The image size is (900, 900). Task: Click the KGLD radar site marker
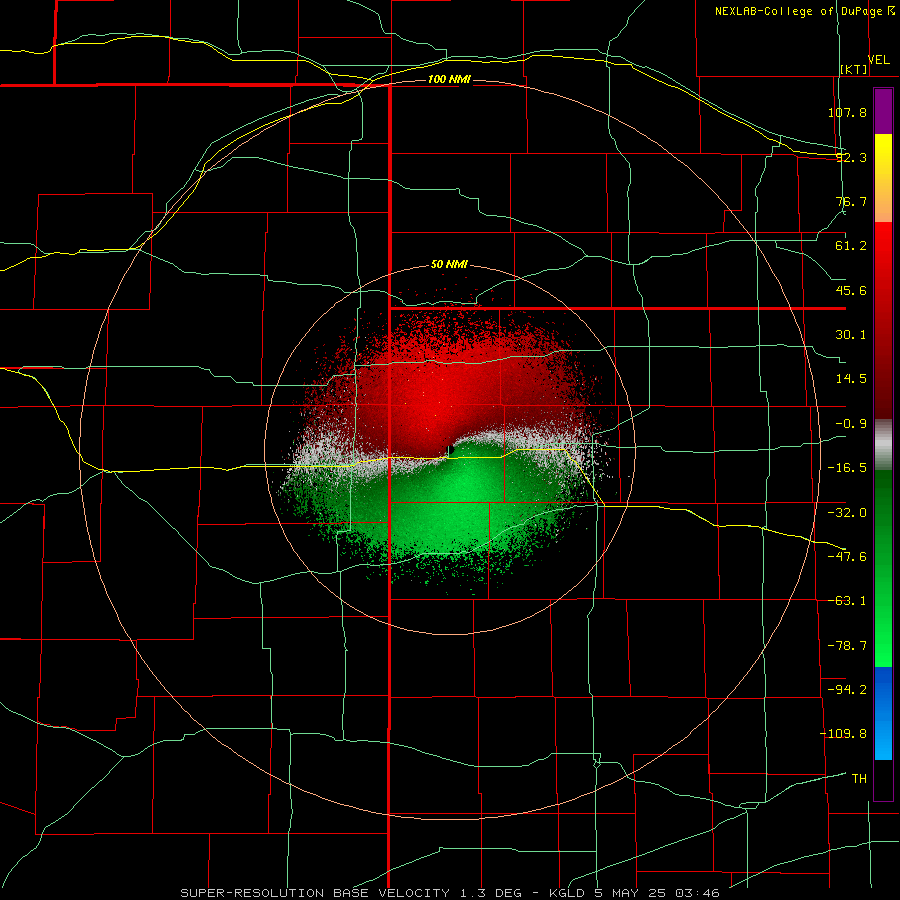pos(451,451)
